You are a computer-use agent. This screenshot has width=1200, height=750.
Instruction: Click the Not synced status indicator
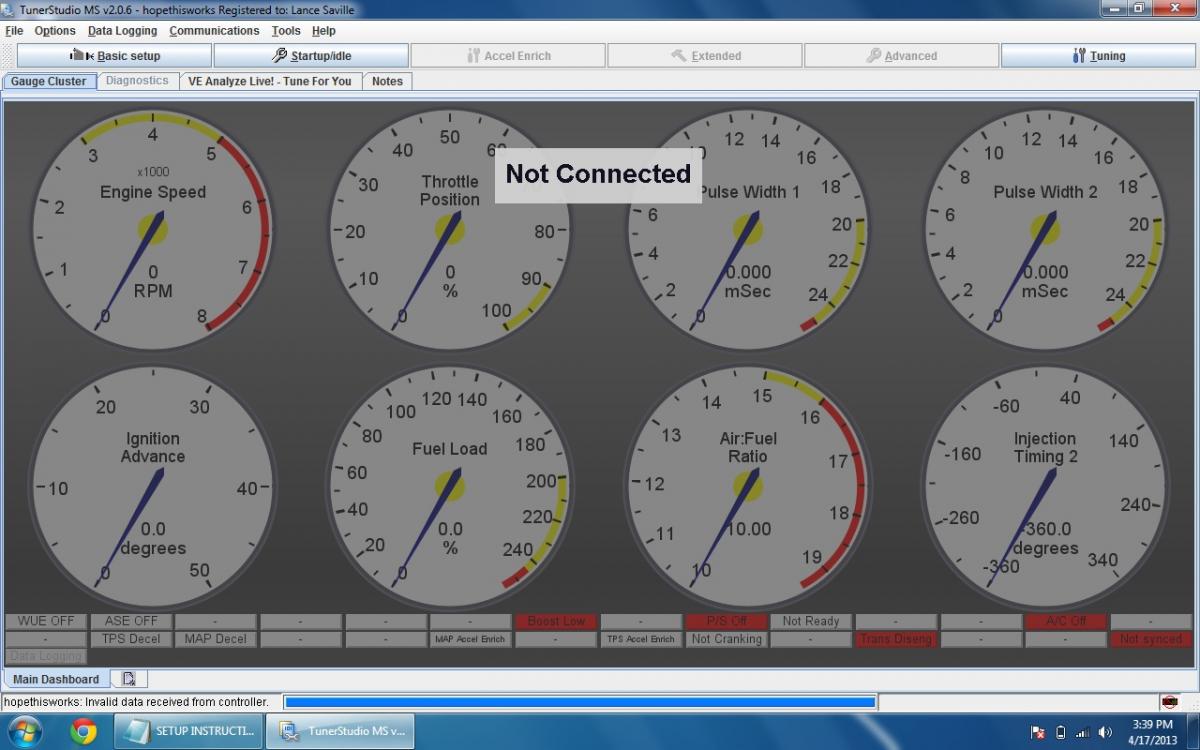[x=1151, y=639]
